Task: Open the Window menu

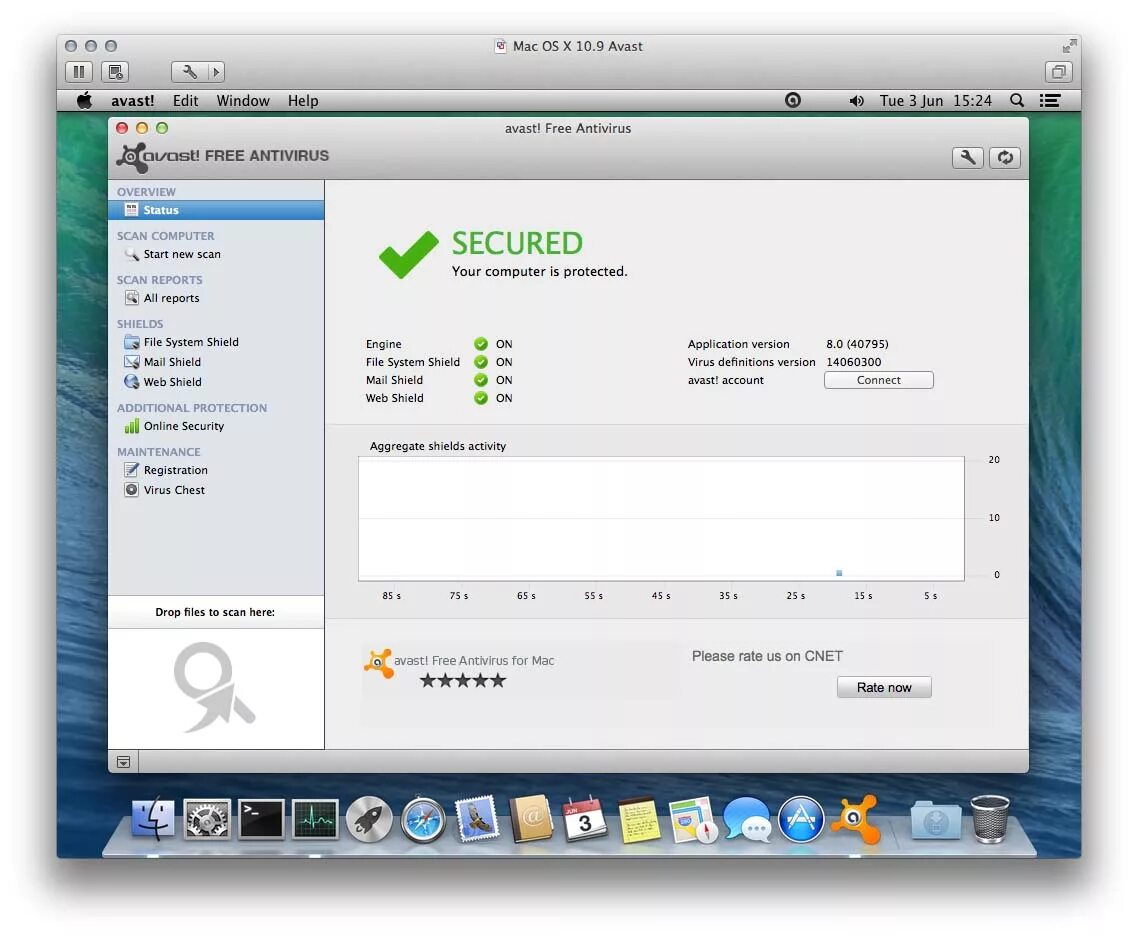Action: 242,101
